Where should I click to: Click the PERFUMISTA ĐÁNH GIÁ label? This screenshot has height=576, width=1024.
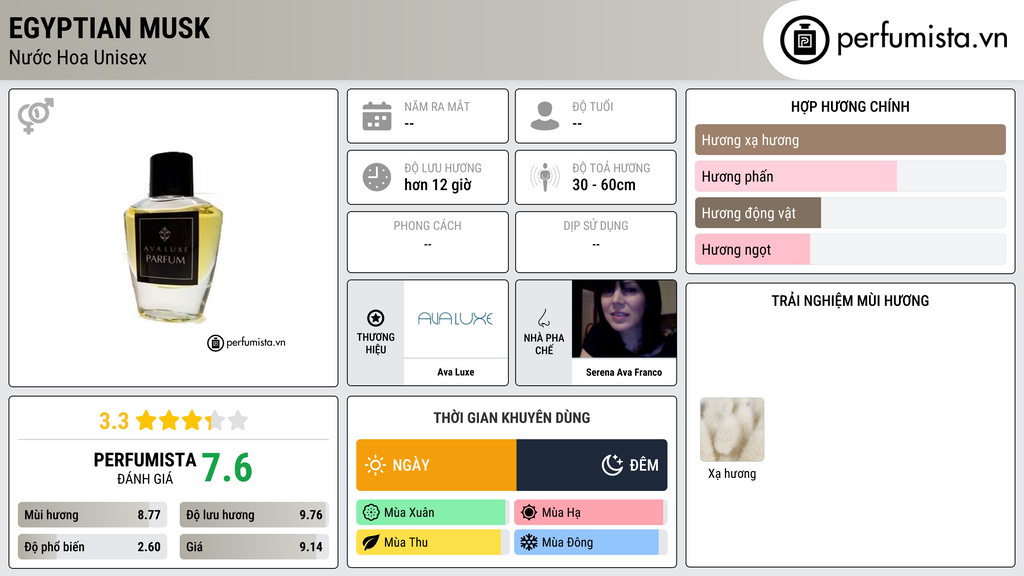coord(145,469)
